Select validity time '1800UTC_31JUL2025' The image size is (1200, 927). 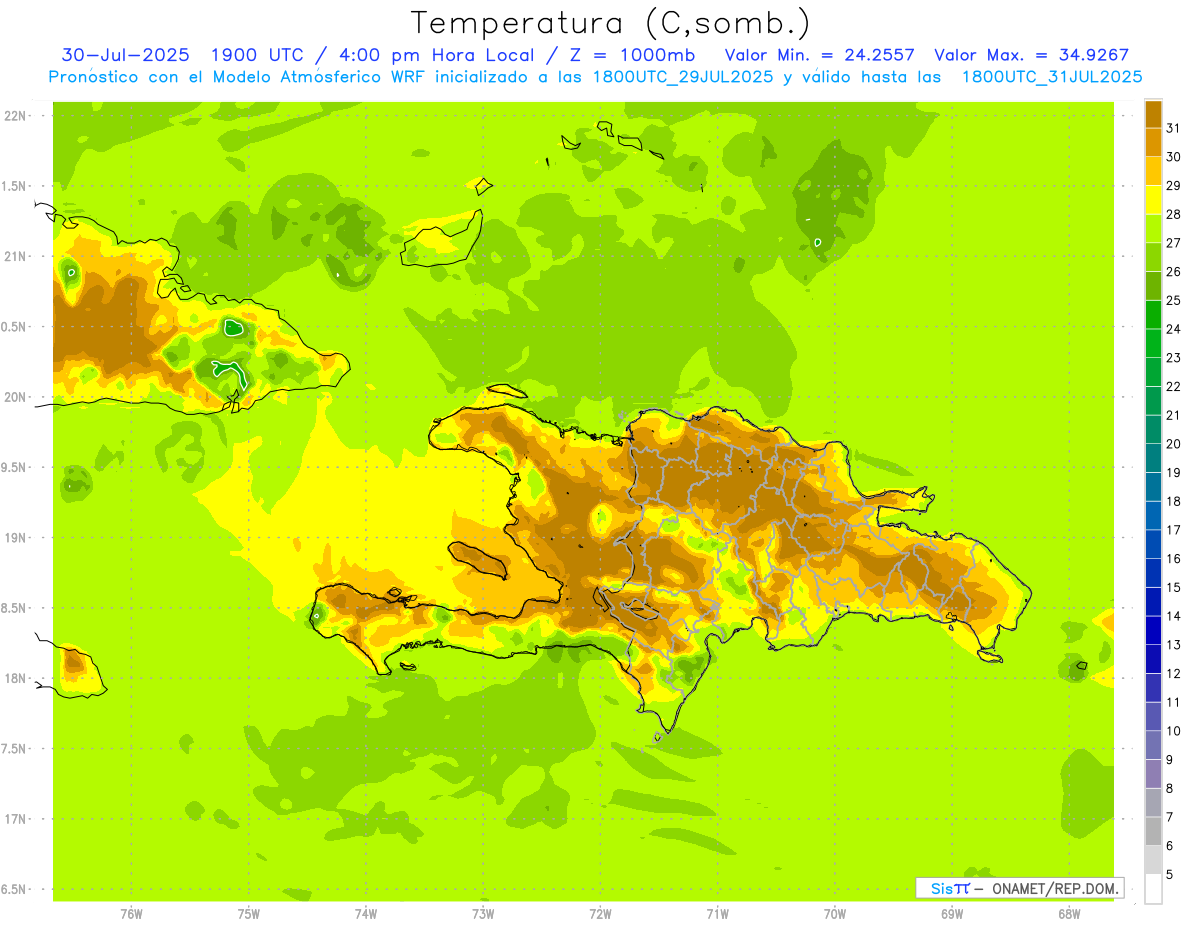pos(1052,77)
